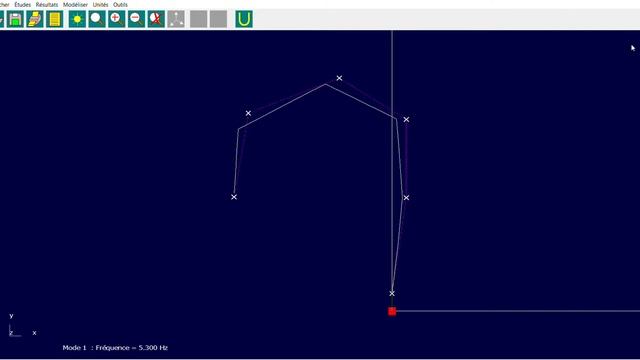The height and width of the screenshot is (360, 640).
Task: Click the crossed-out magnifier icon
Action: click(156, 19)
